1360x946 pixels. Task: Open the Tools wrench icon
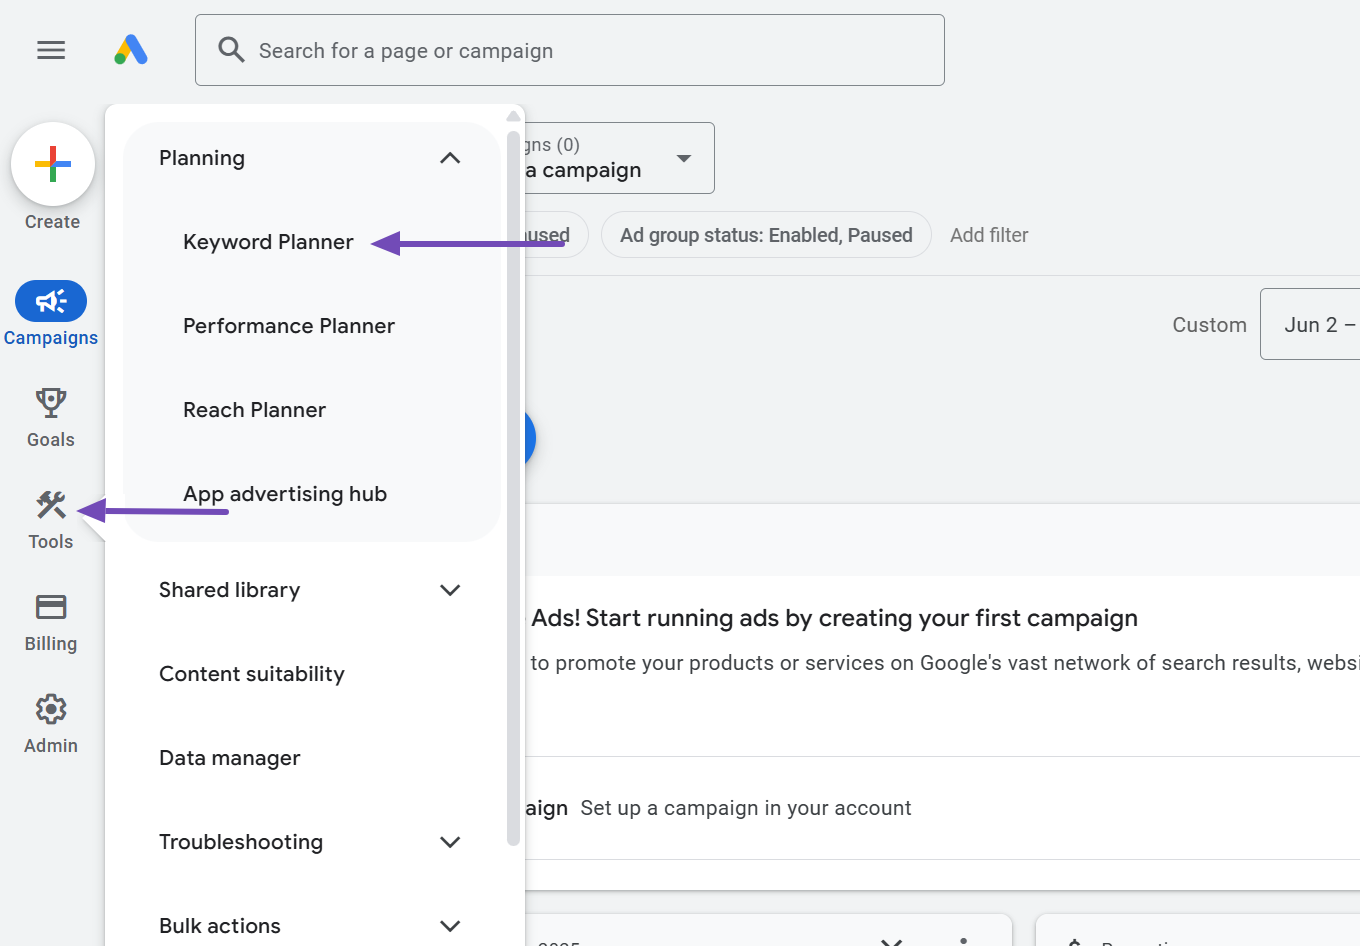tap(51, 505)
